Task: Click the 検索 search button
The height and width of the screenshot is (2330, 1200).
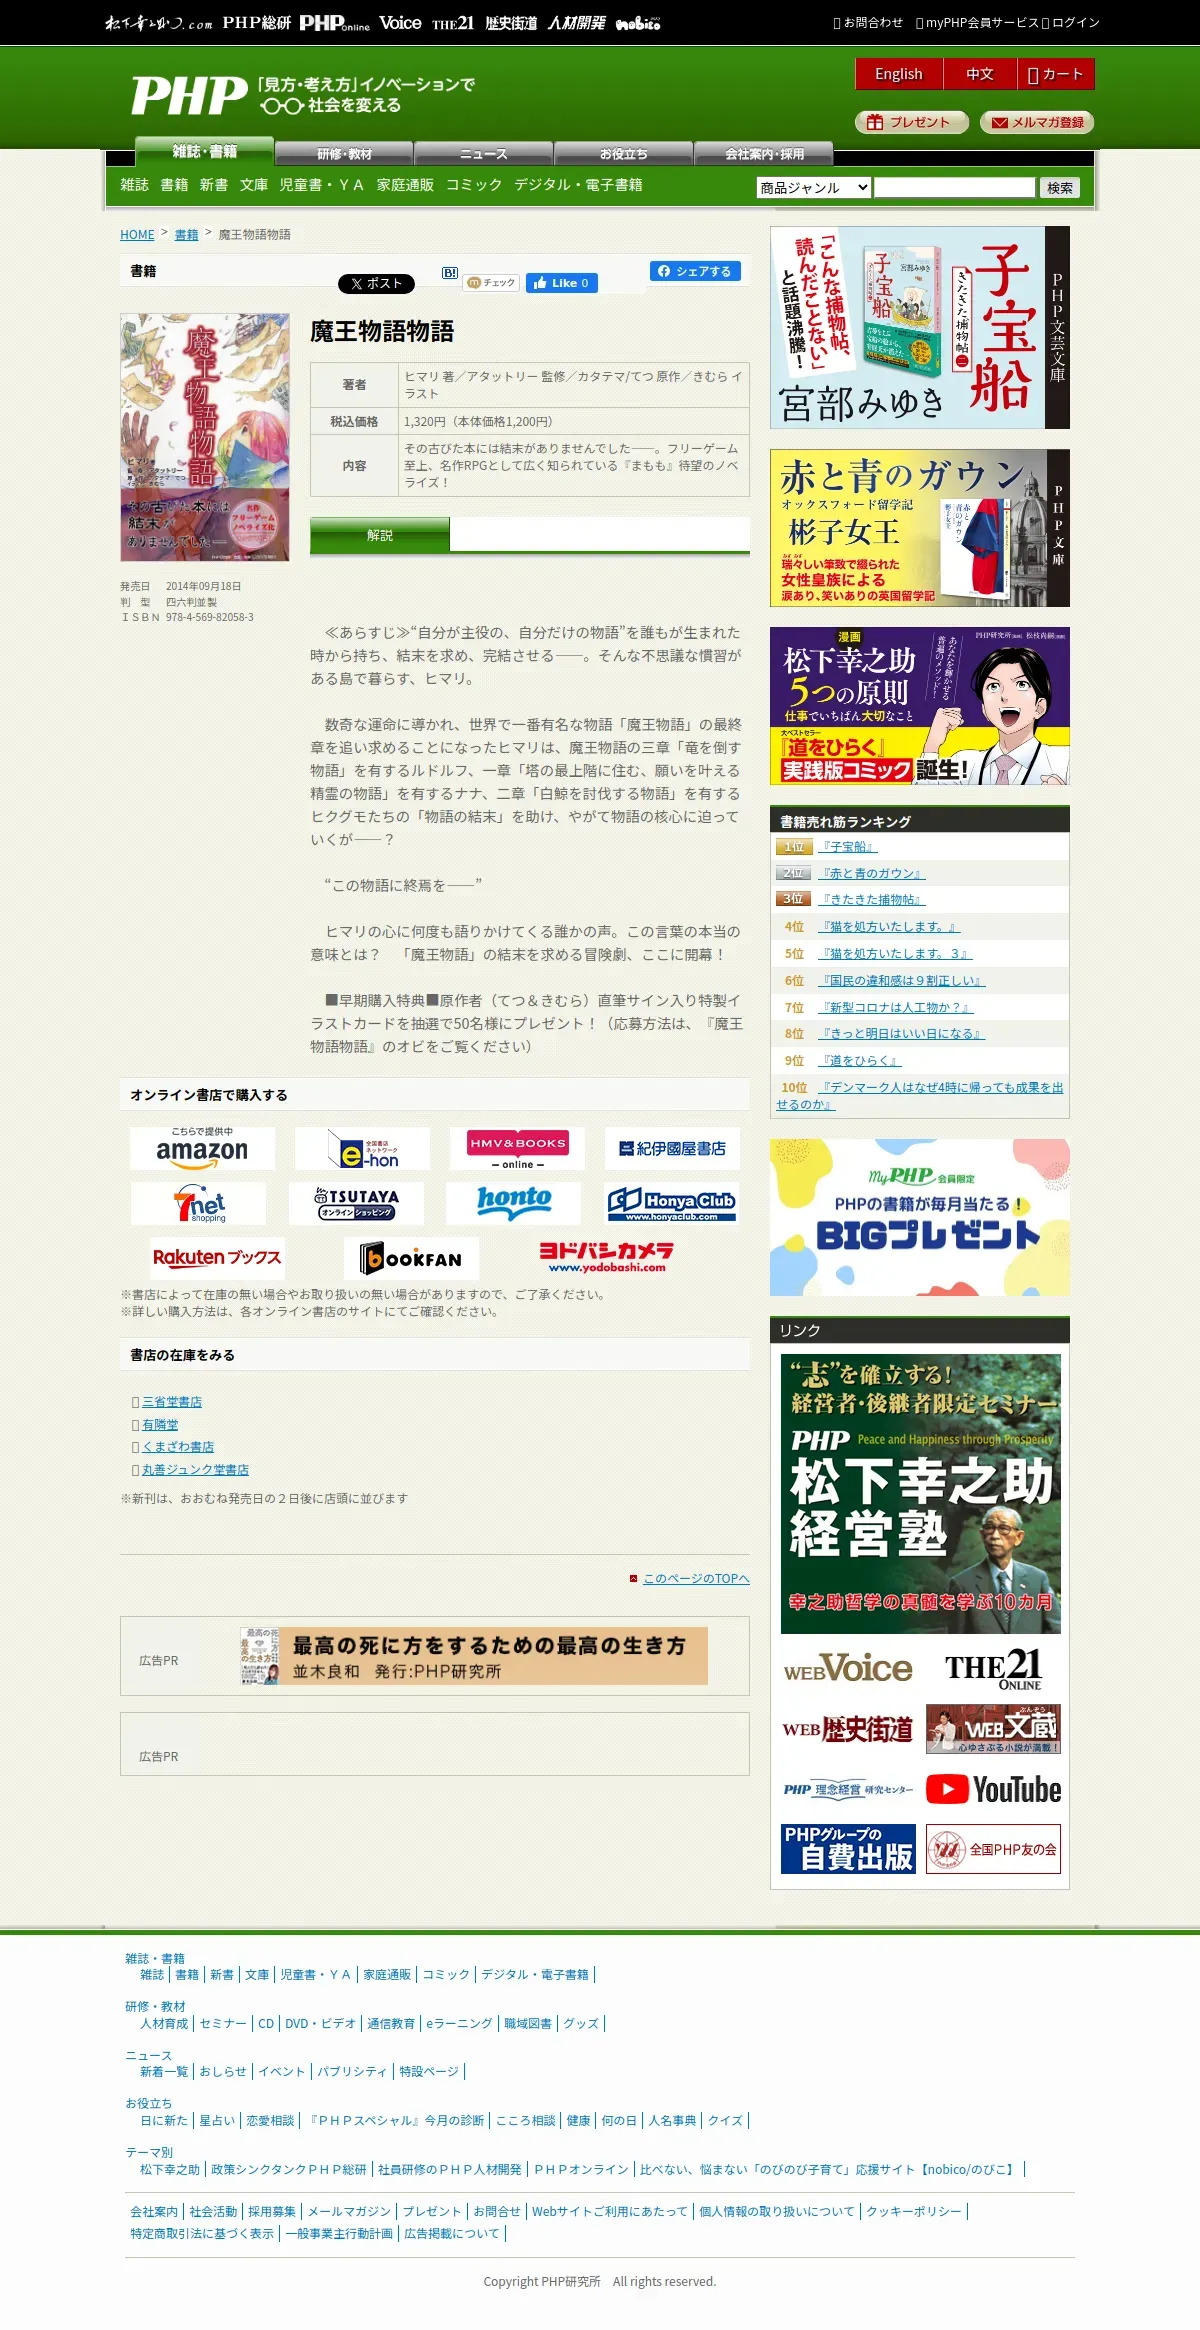Action: (1060, 187)
